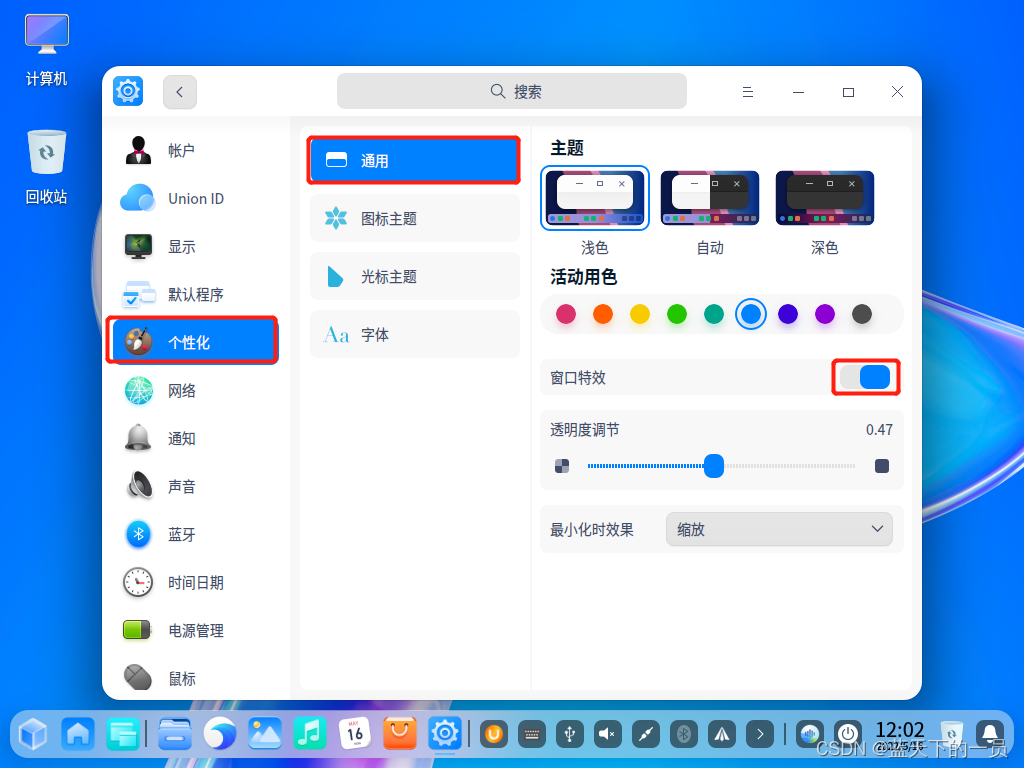Choose the blue accent color
The height and width of the screenshot is (768, 1024).
(751, 314)
